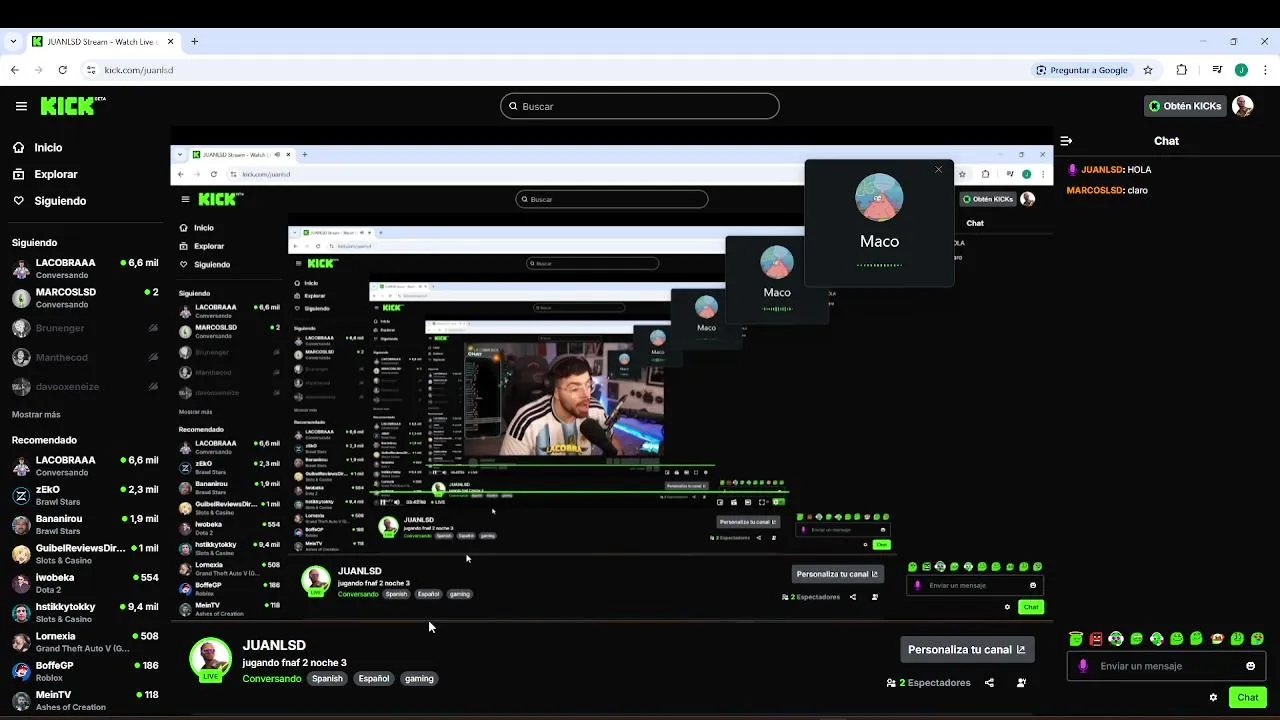Image resolution: width=1280 pixels, height=720 pixels.
Task: Reload the kick.com page
Action: click(x=62, y=70)
